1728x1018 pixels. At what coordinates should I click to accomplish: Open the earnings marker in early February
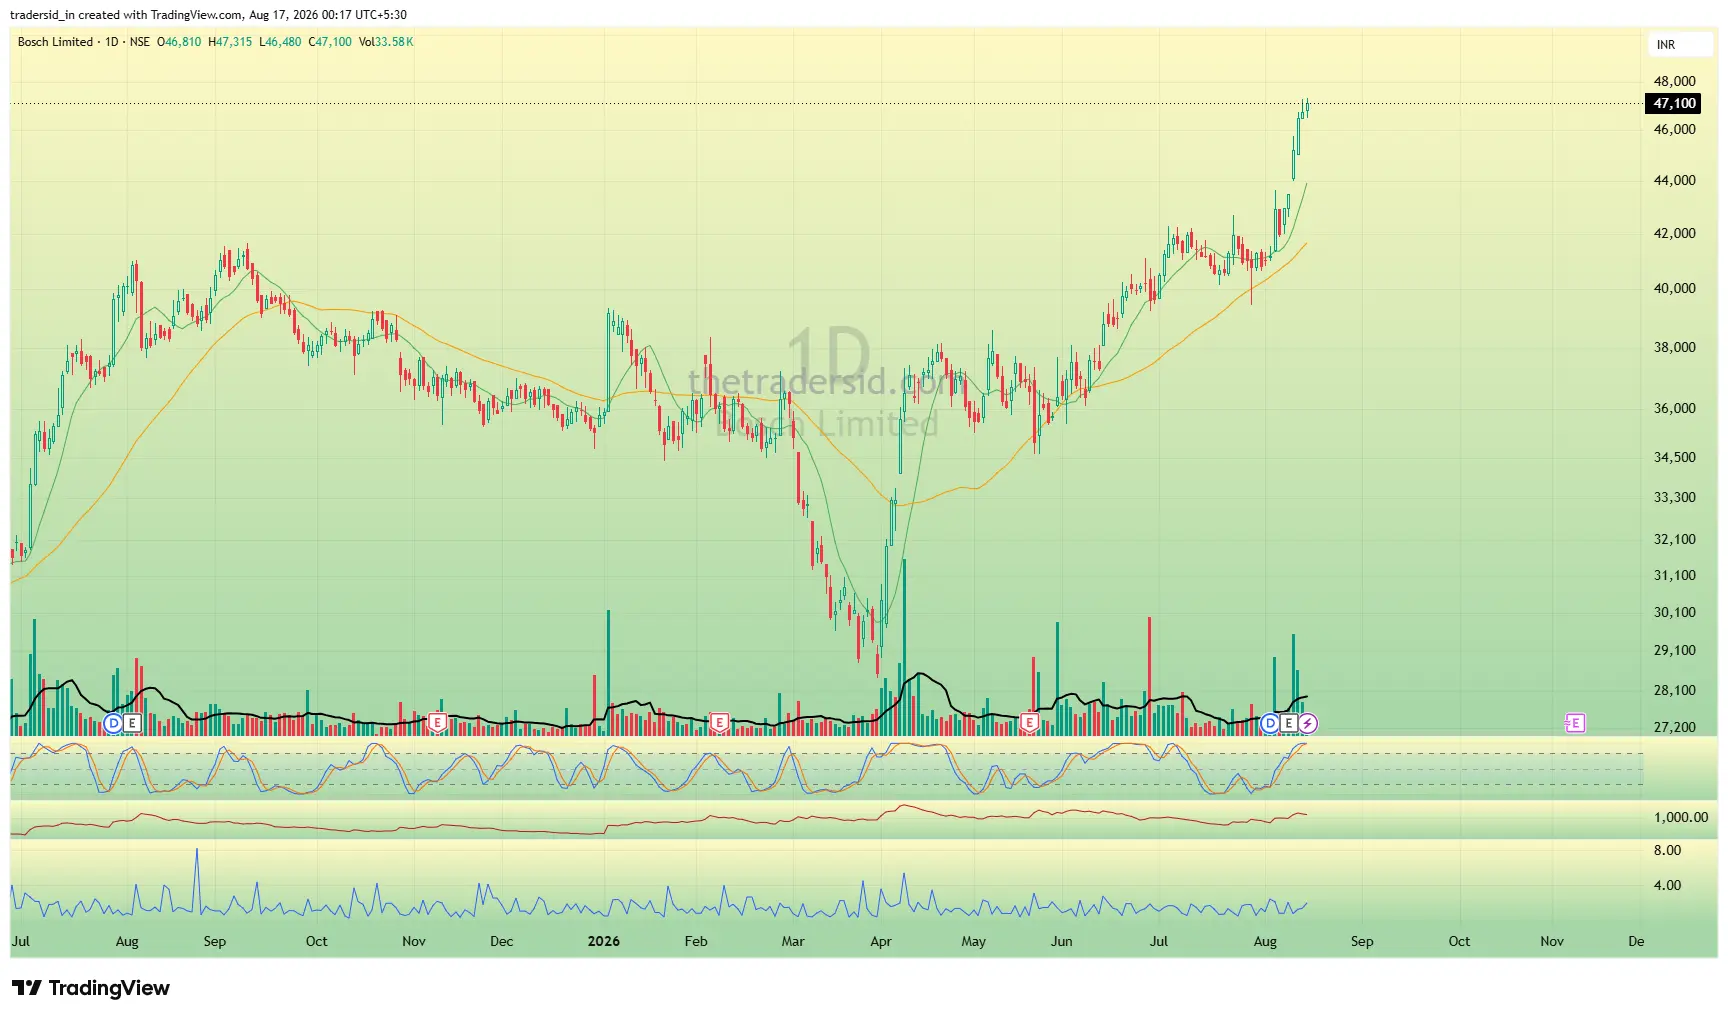tap(719, 722)
